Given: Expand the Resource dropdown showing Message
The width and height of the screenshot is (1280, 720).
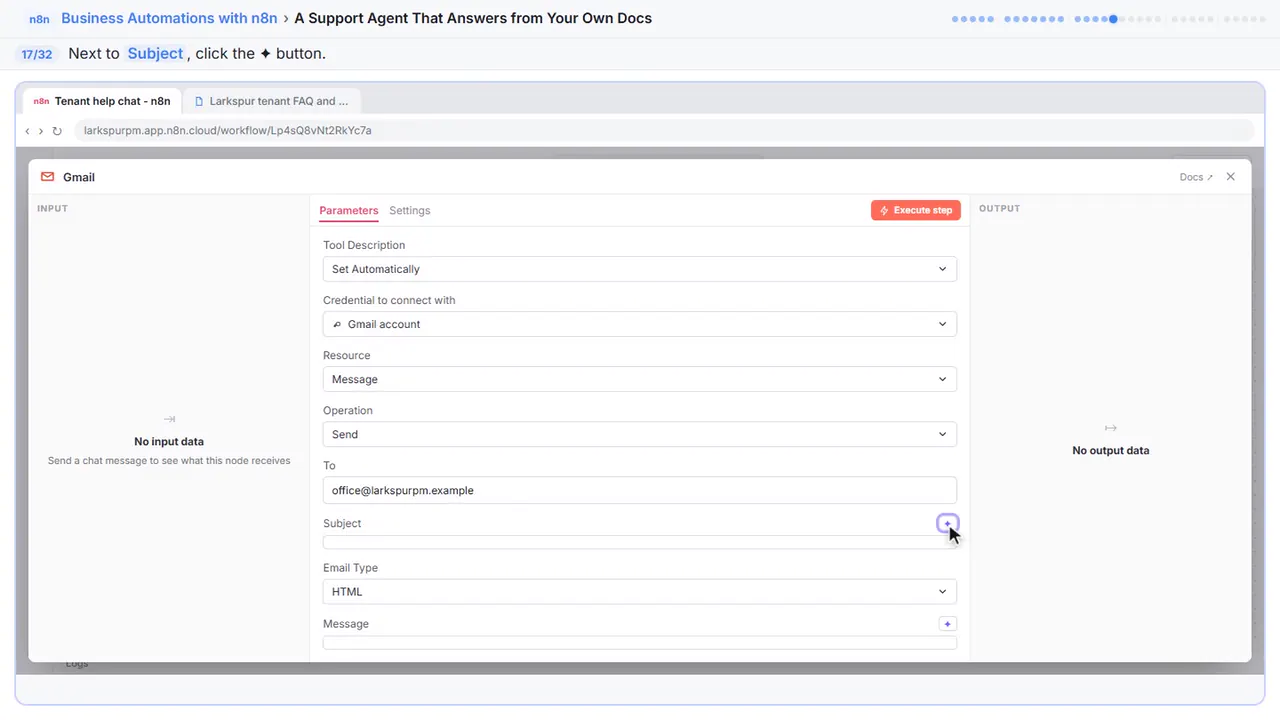Looking at the screenshot, I should tap(640, 379).
